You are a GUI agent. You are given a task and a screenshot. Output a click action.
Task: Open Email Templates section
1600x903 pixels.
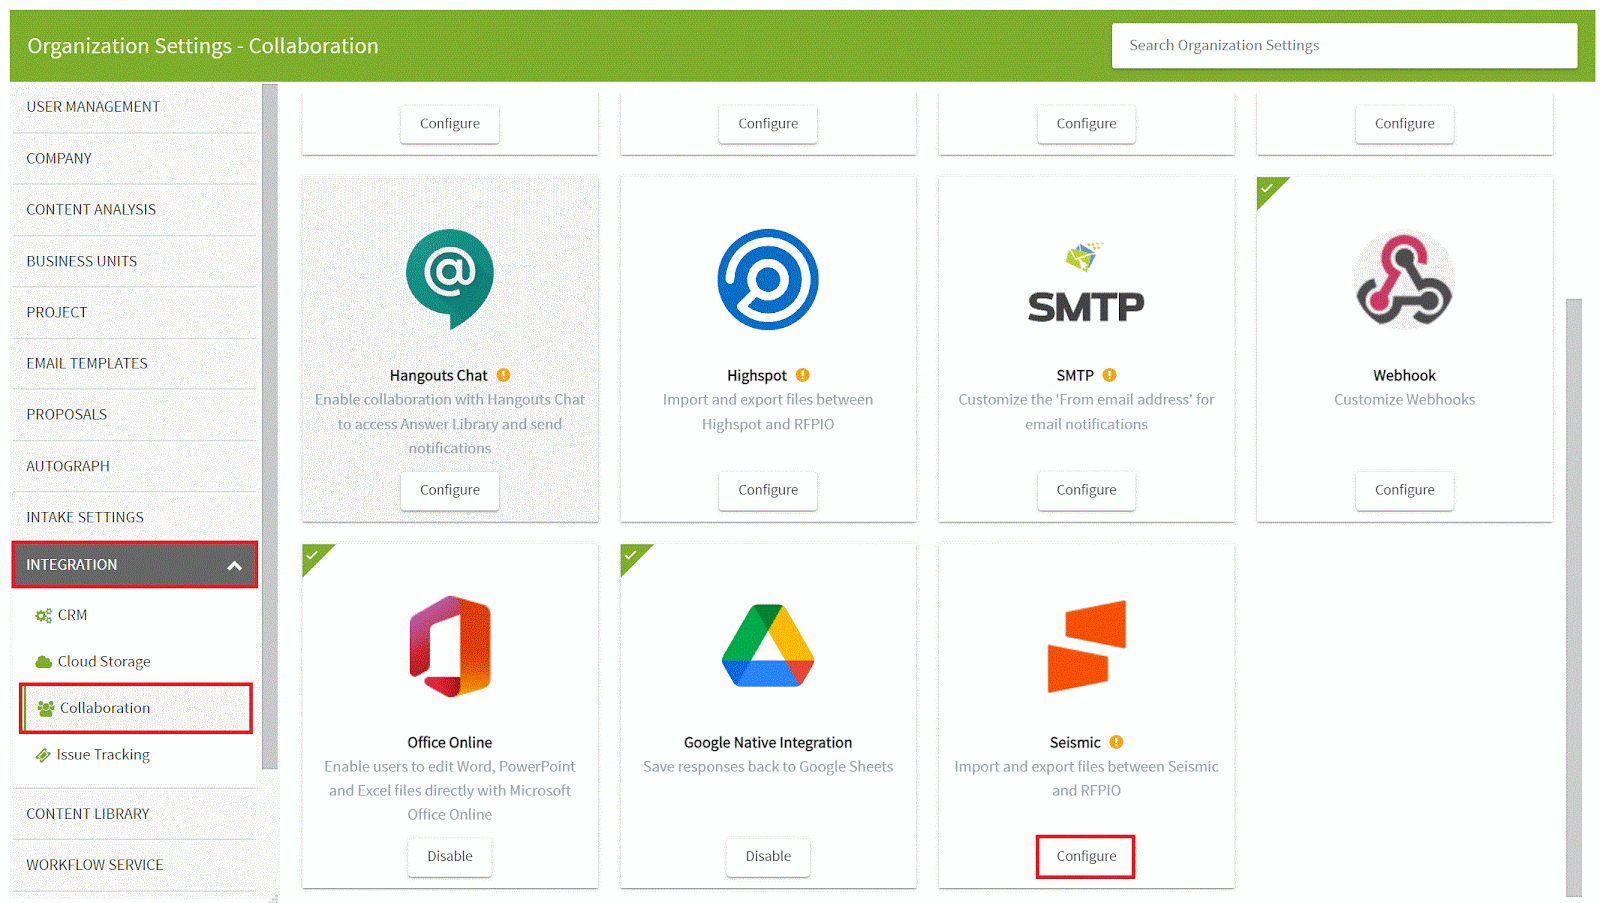pos(134,364)
